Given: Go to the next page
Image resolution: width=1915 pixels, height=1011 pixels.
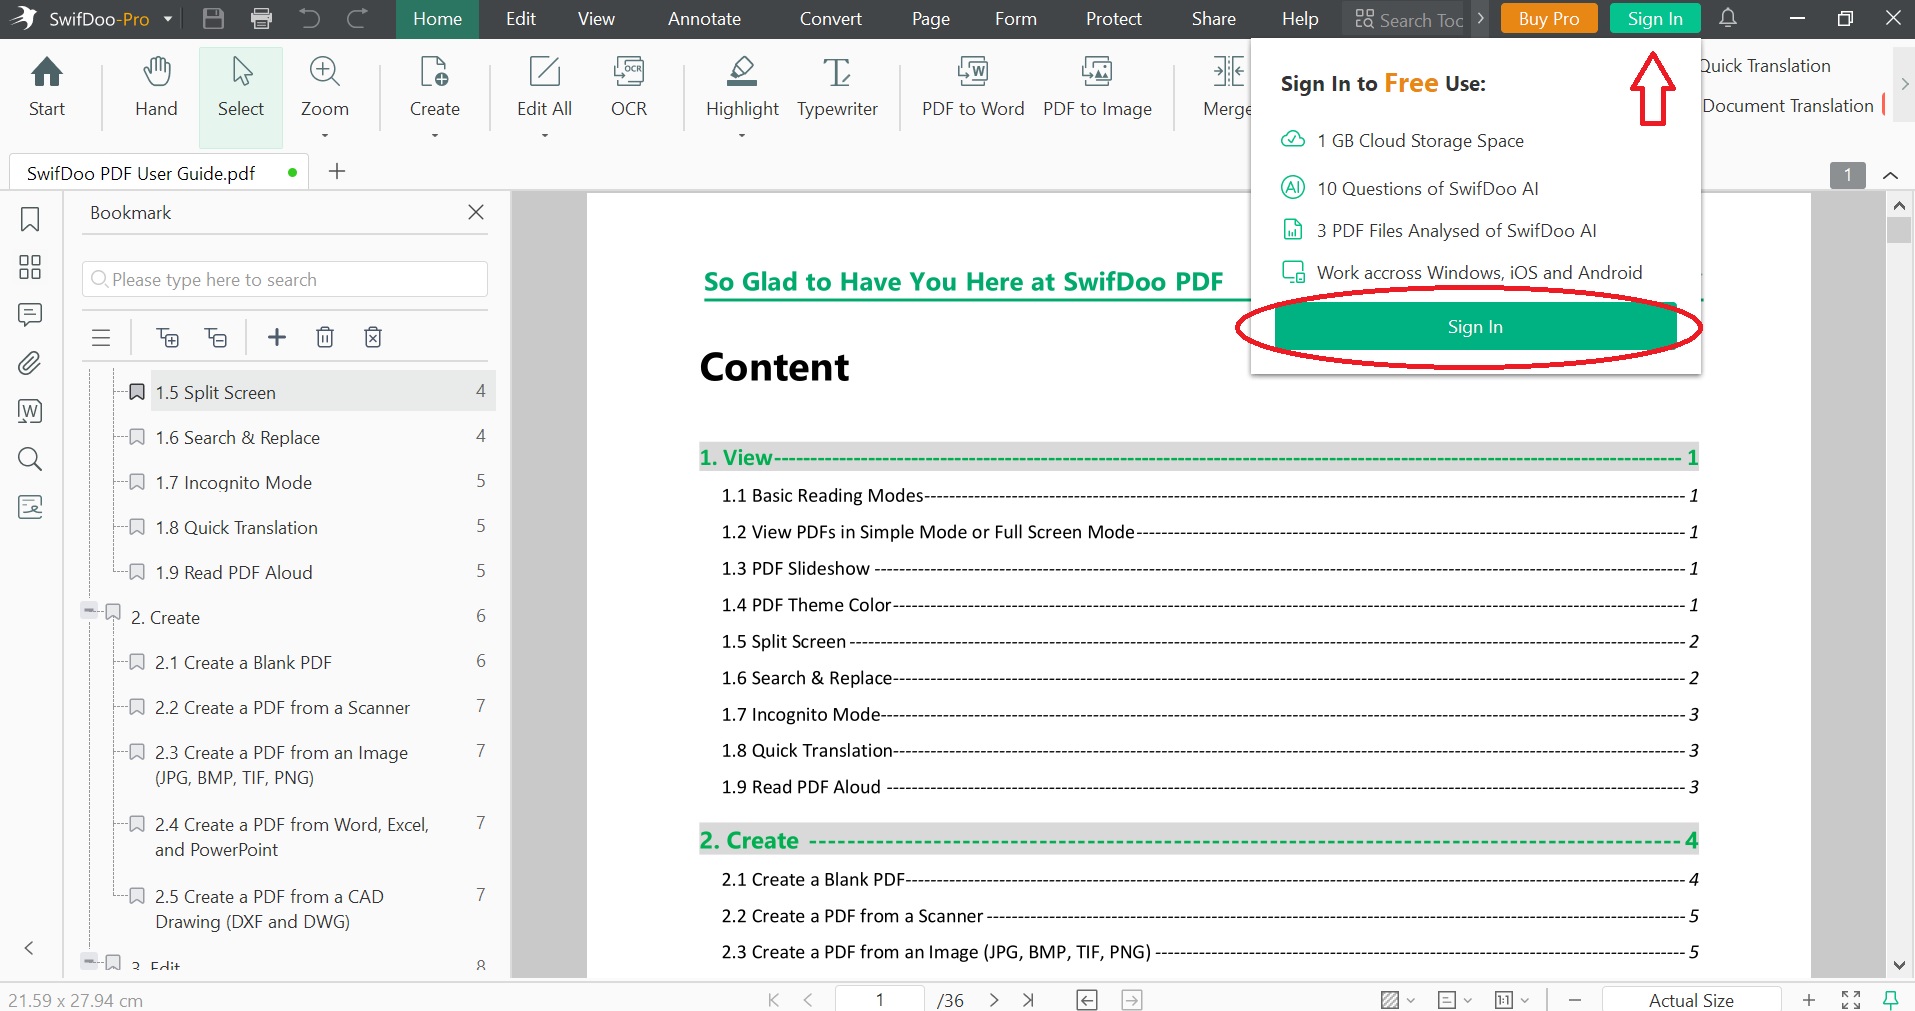Looking at the screenshot, I should point(994,999).
